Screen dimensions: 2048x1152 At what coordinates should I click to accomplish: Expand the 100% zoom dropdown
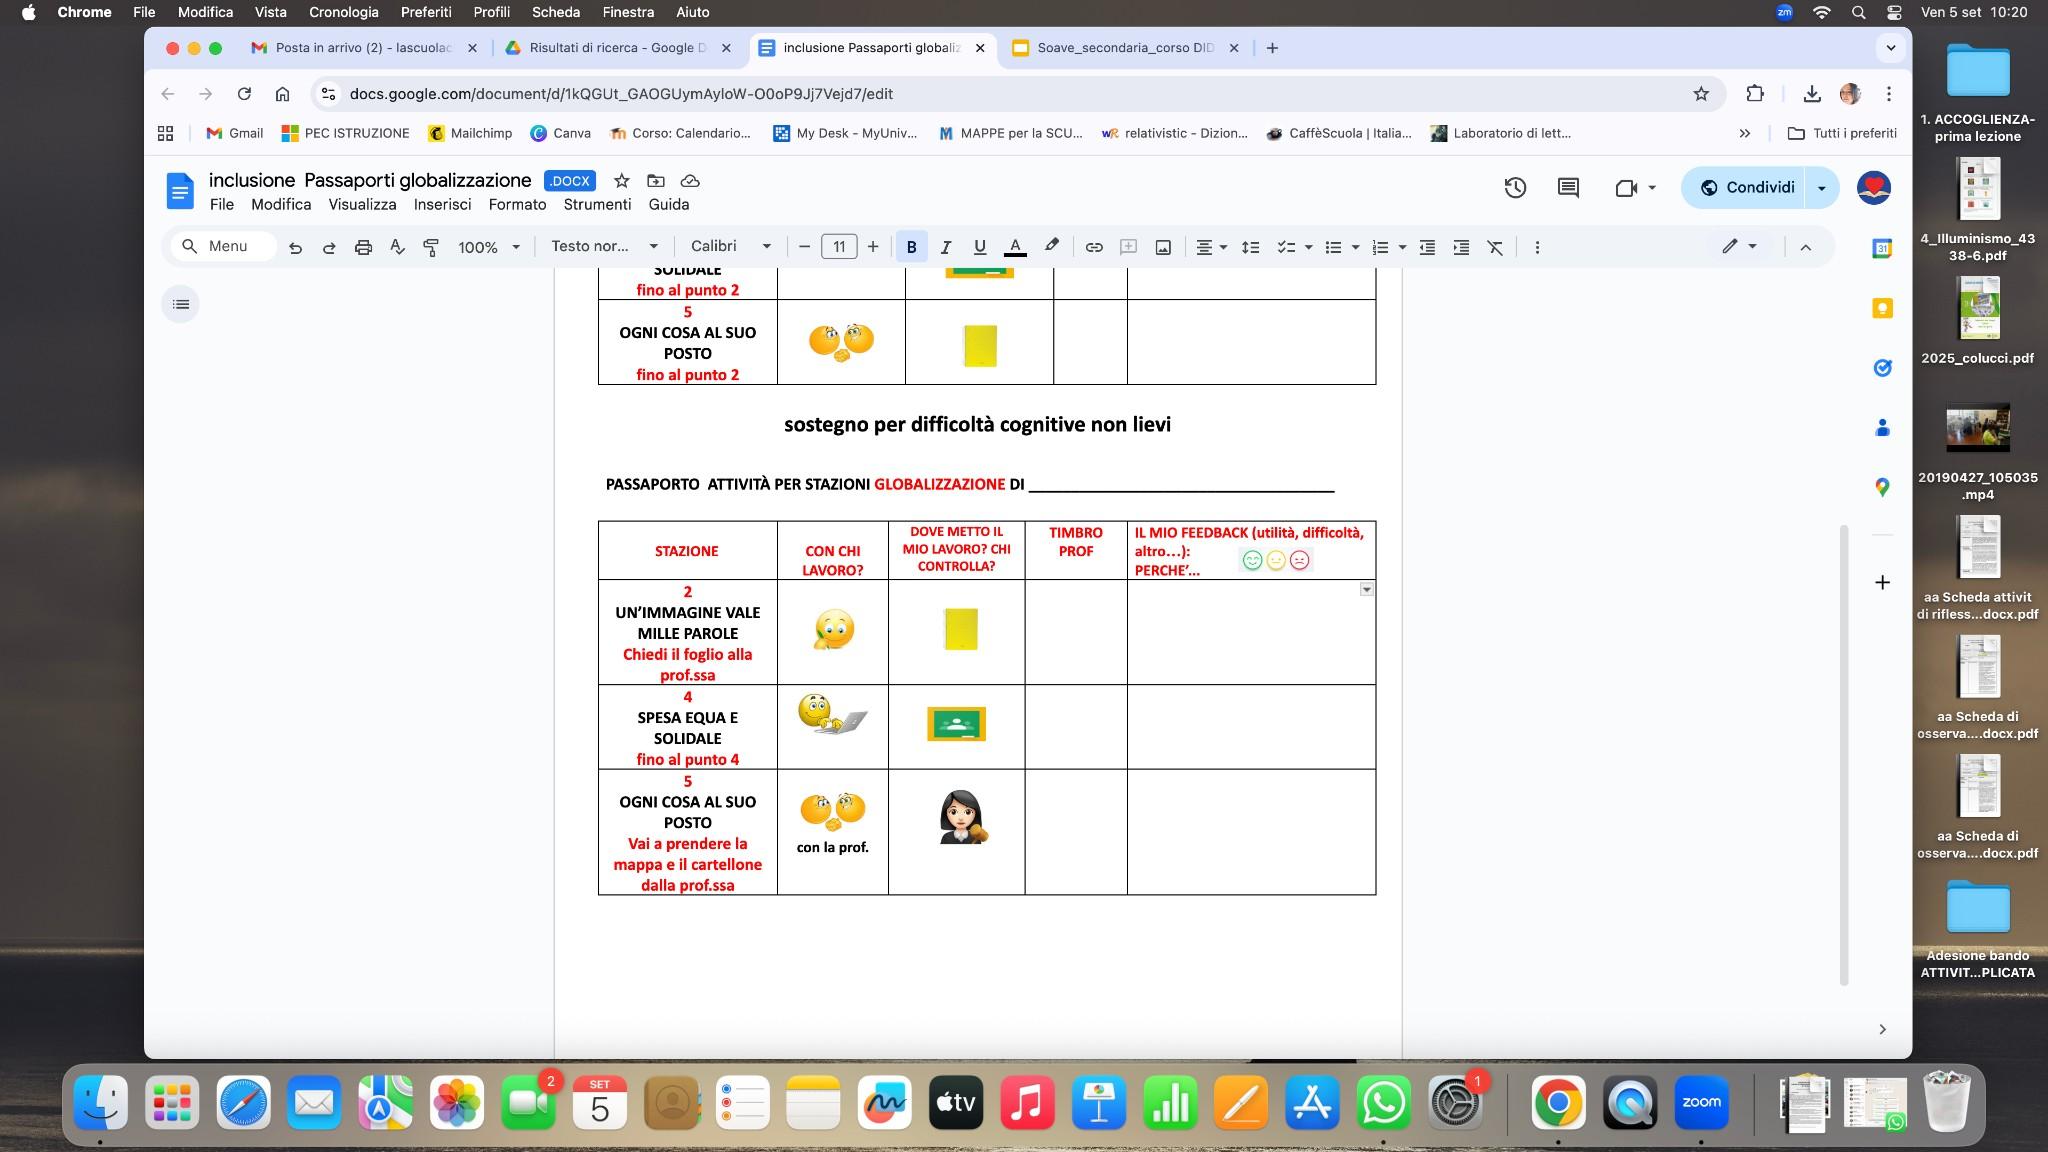489,247
